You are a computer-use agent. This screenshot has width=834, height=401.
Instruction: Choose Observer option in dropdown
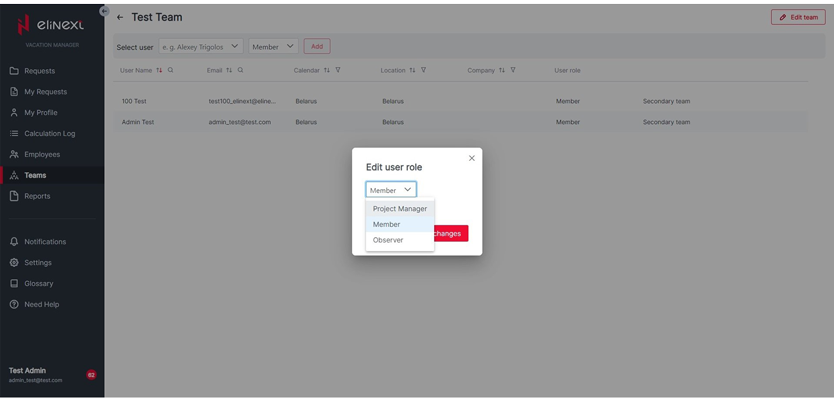pos(388,239)
